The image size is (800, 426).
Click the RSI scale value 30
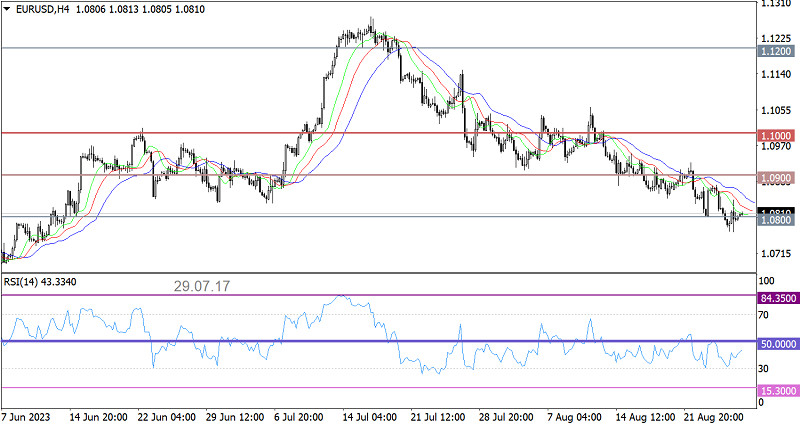click(764, 368)
